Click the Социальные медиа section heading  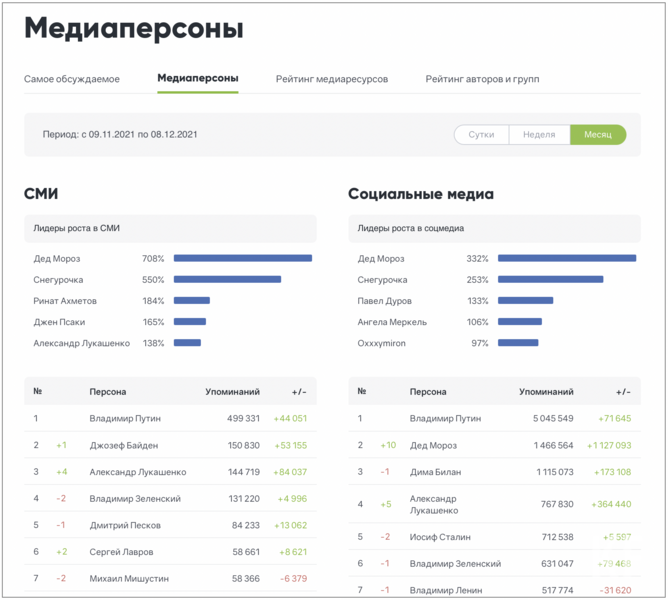point(421,194)
